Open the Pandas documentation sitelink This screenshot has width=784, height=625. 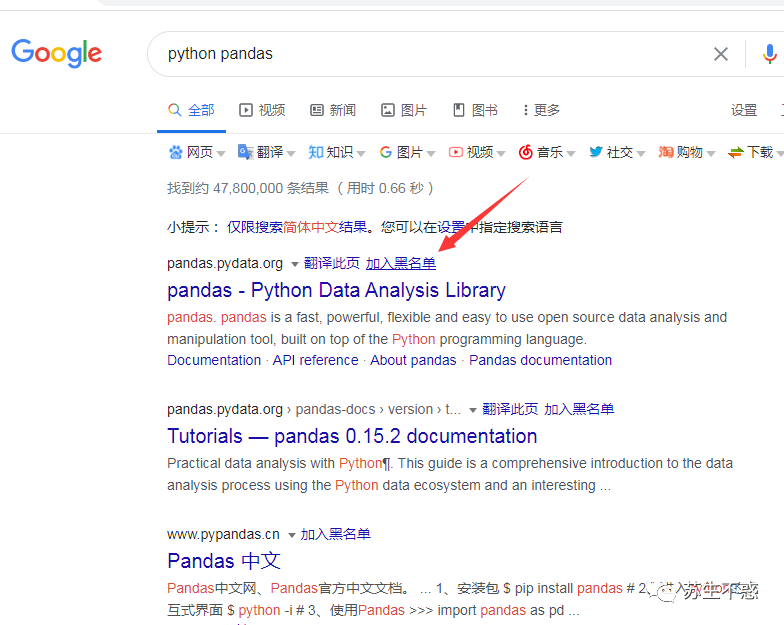(x=540, y=360)
